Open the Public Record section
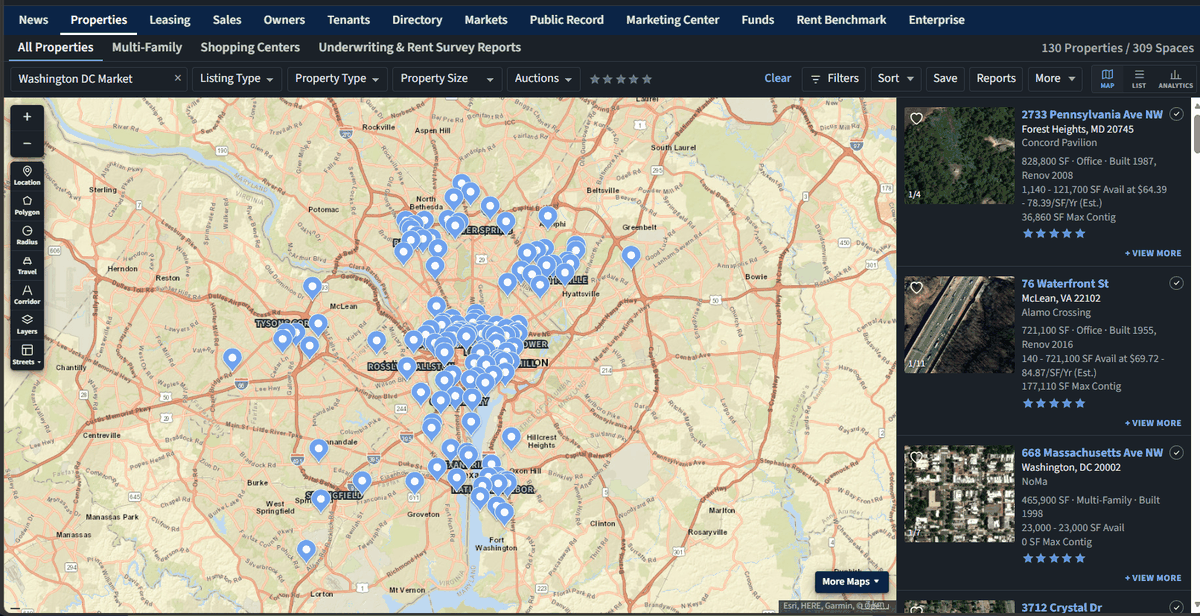 (x=567, y=20)
